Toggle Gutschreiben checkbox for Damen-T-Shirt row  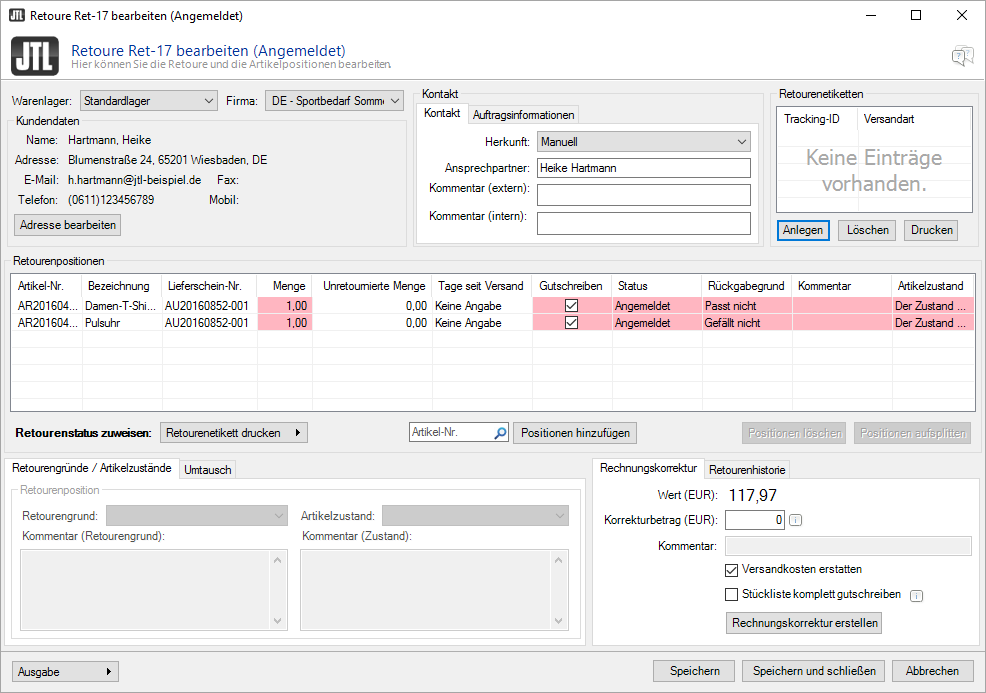(x=572, y=306)
